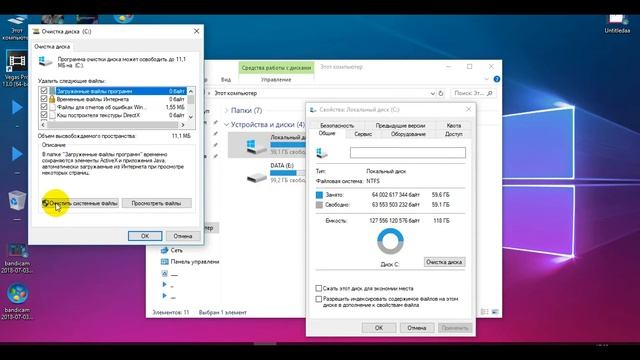The image size is (640, 360).
Task: Click 'Просмотреть файлы' button
Action: point(156,203)
